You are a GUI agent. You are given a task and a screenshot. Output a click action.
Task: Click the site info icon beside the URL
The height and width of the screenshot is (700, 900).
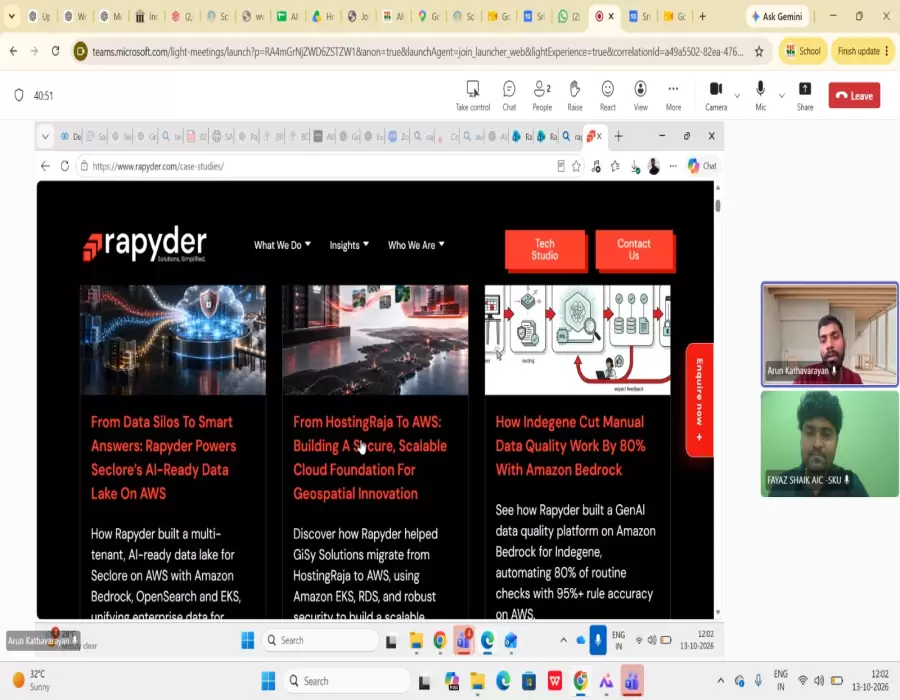pos(80,52)
